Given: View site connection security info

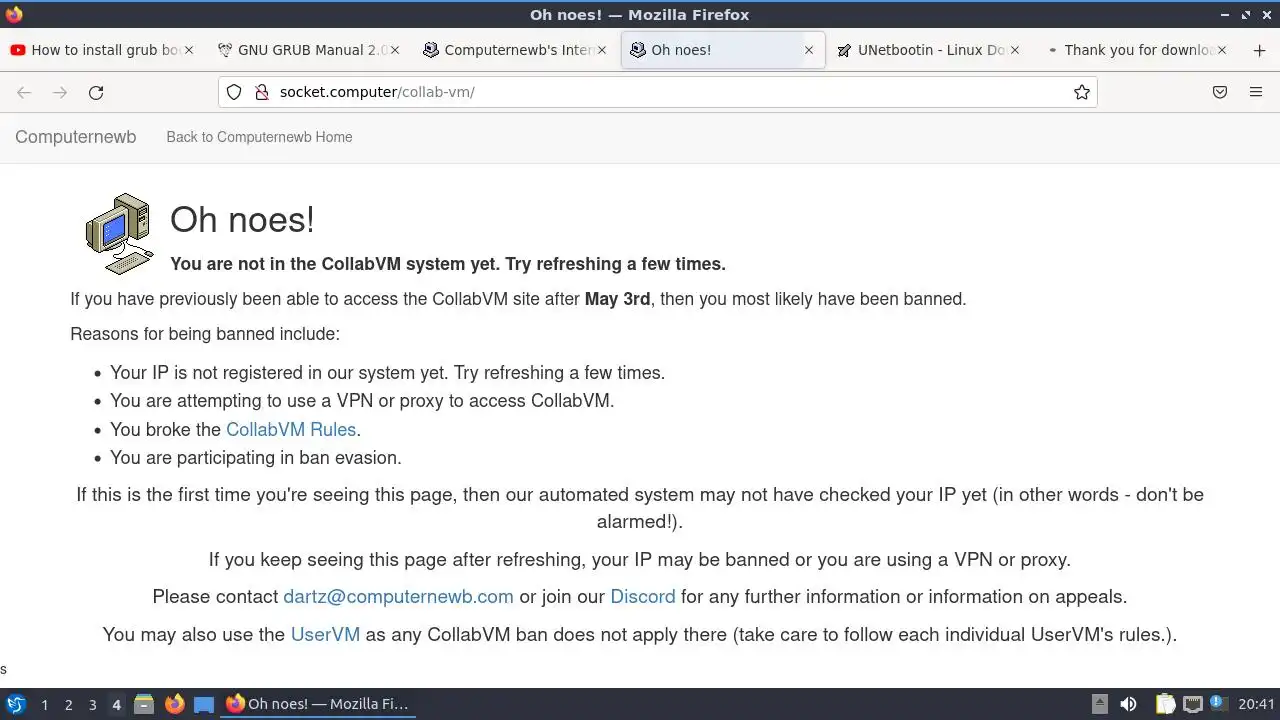Looking at the screenshot, I should click(x=262, y=92).
